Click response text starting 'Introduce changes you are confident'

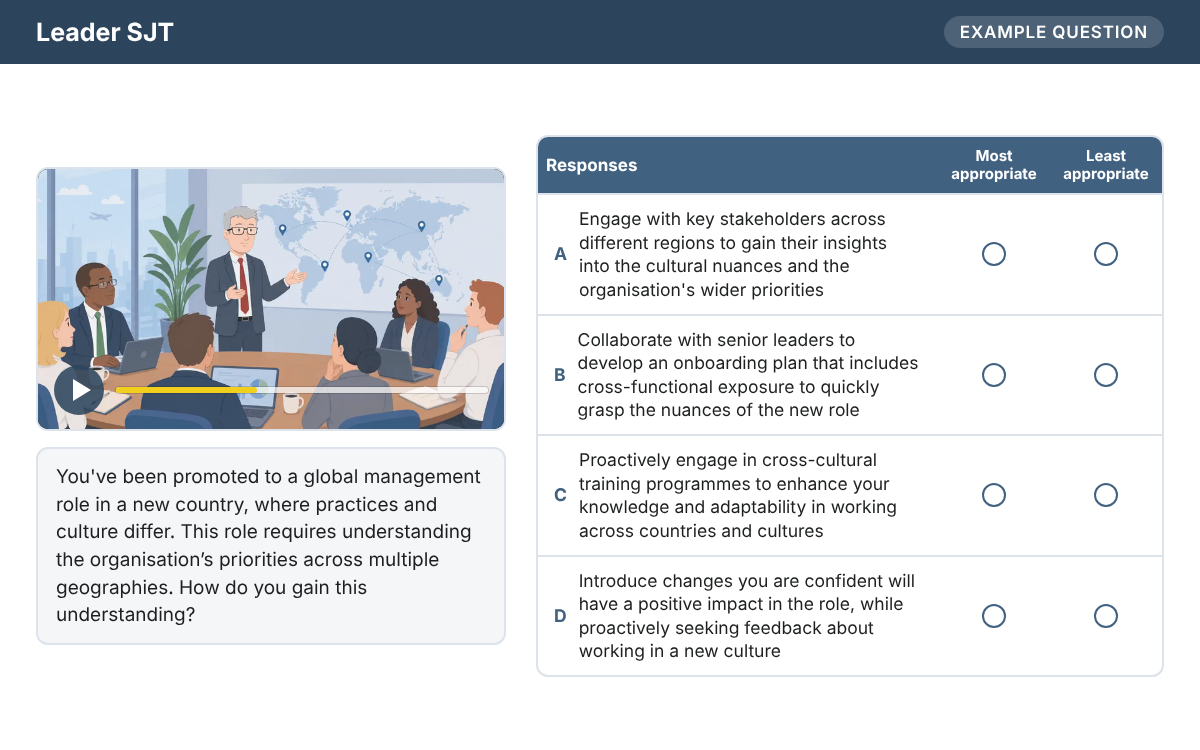747,616
